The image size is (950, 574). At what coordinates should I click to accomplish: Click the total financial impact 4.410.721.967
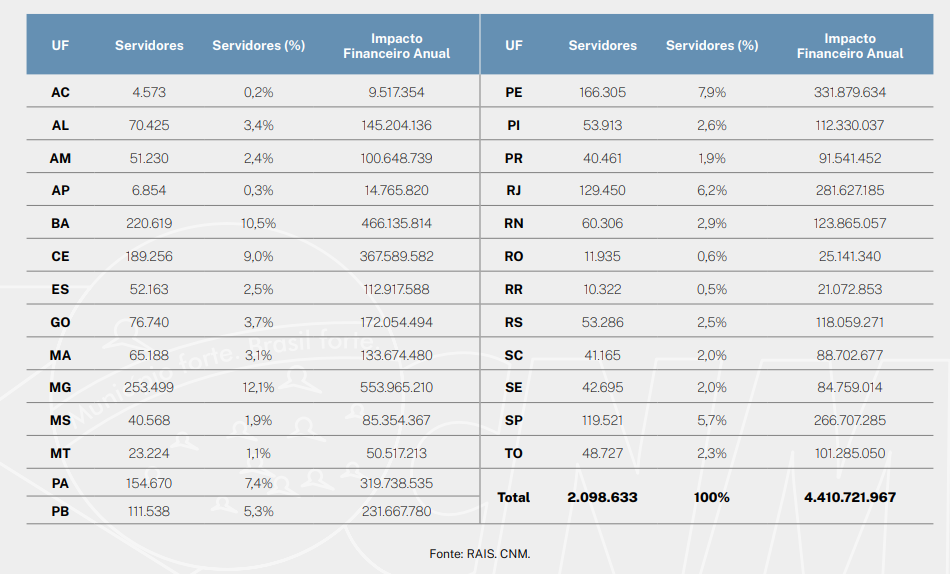(x=850, y=497)
